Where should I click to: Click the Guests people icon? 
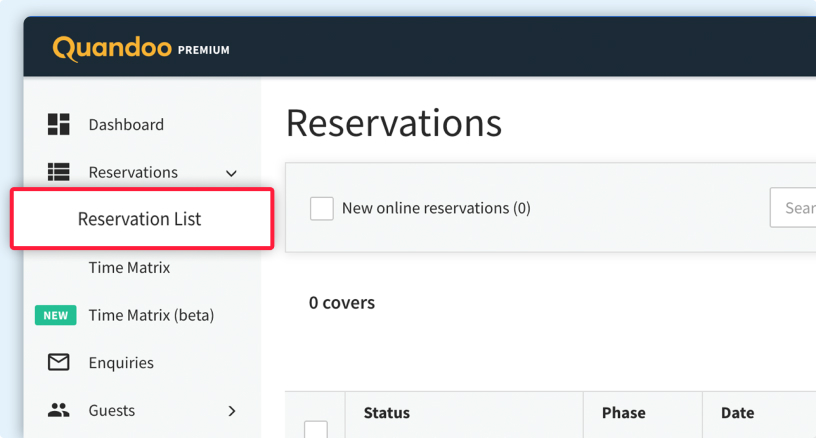click(x=59, y=410)
